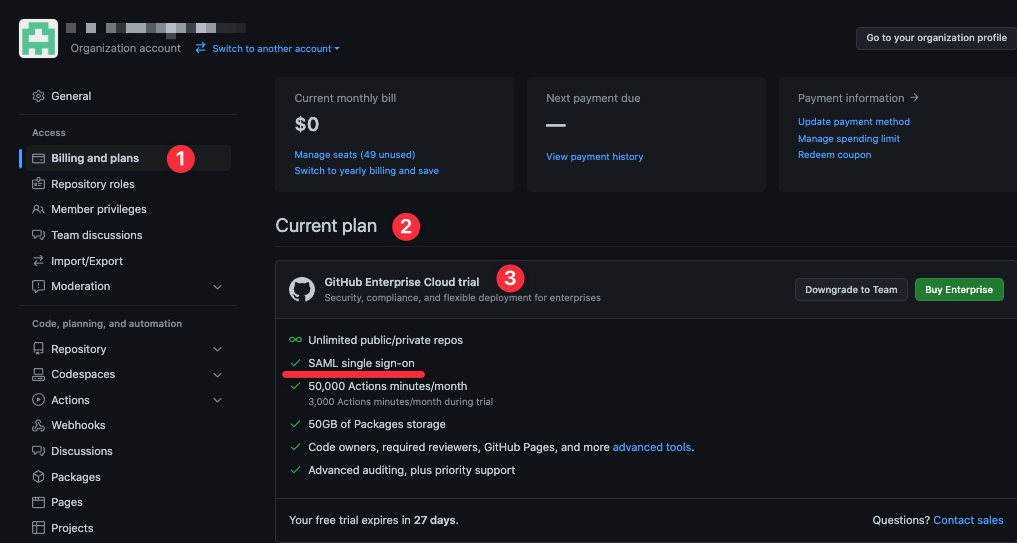Click the Member privileges people icon

[39, 209]
